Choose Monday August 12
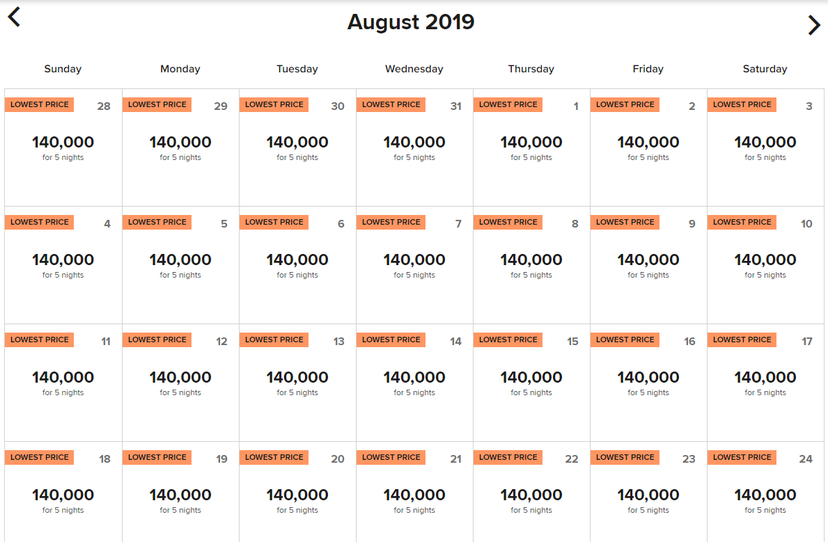This screenshot has height=542, width=828. 180,383
